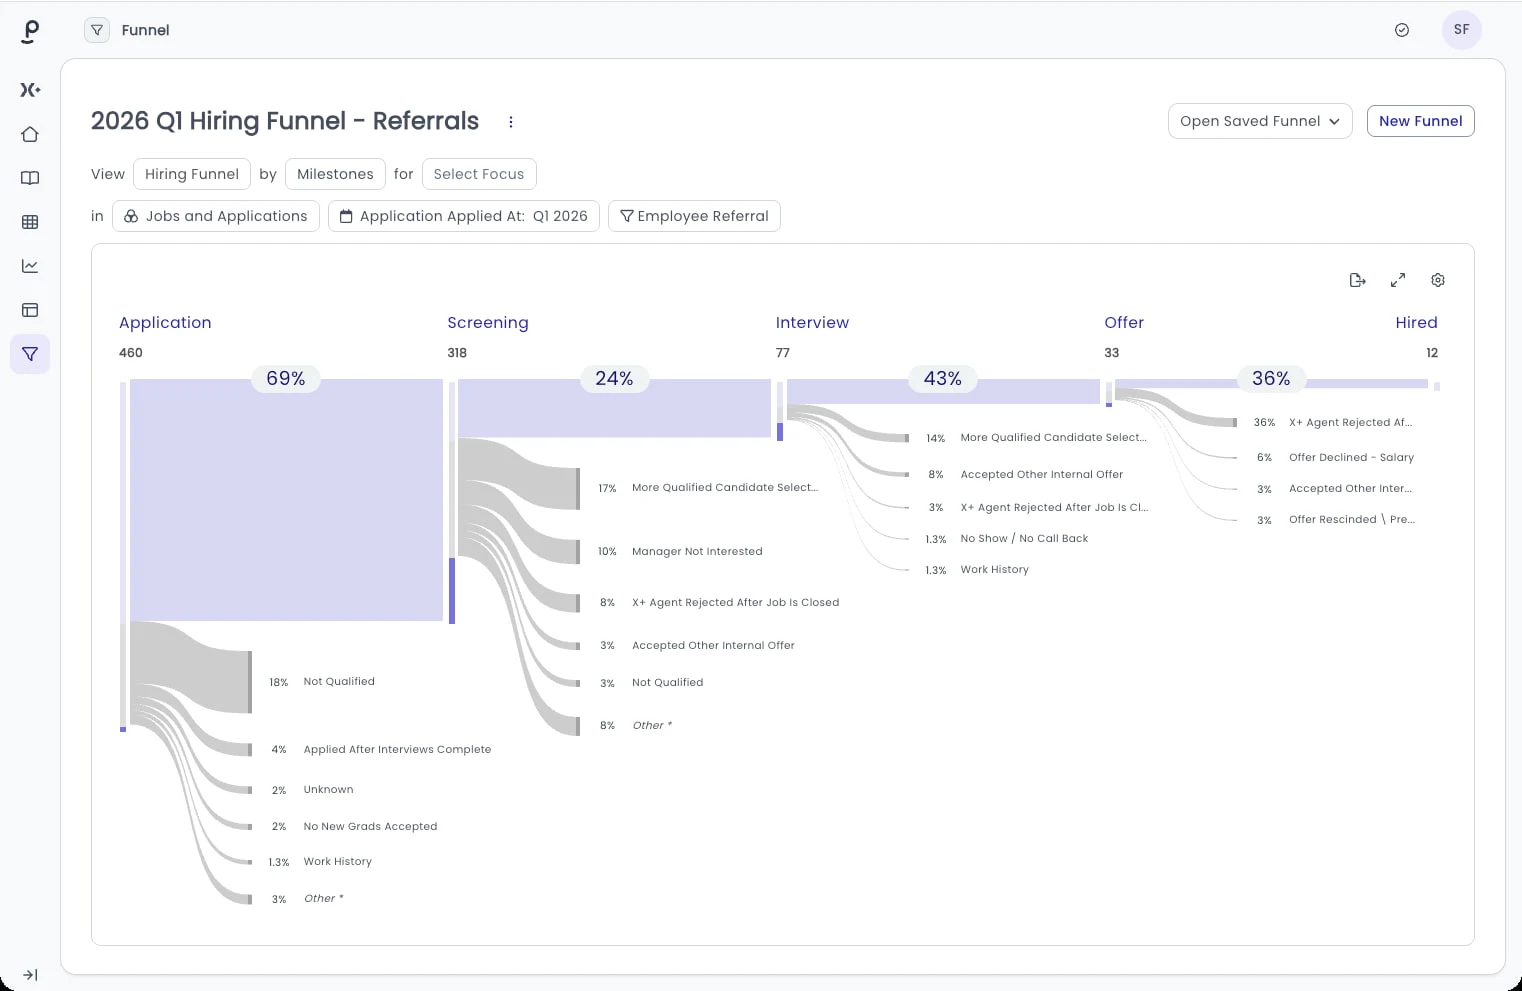Select the Funnel icon in the sidebar
The image size is (1522, 991).
click(x=30, y=354)
